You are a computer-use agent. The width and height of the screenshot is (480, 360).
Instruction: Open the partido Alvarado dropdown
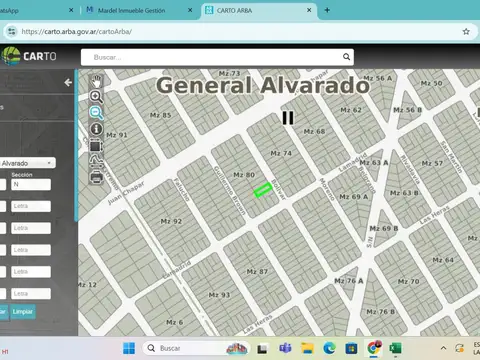[27, 163]
